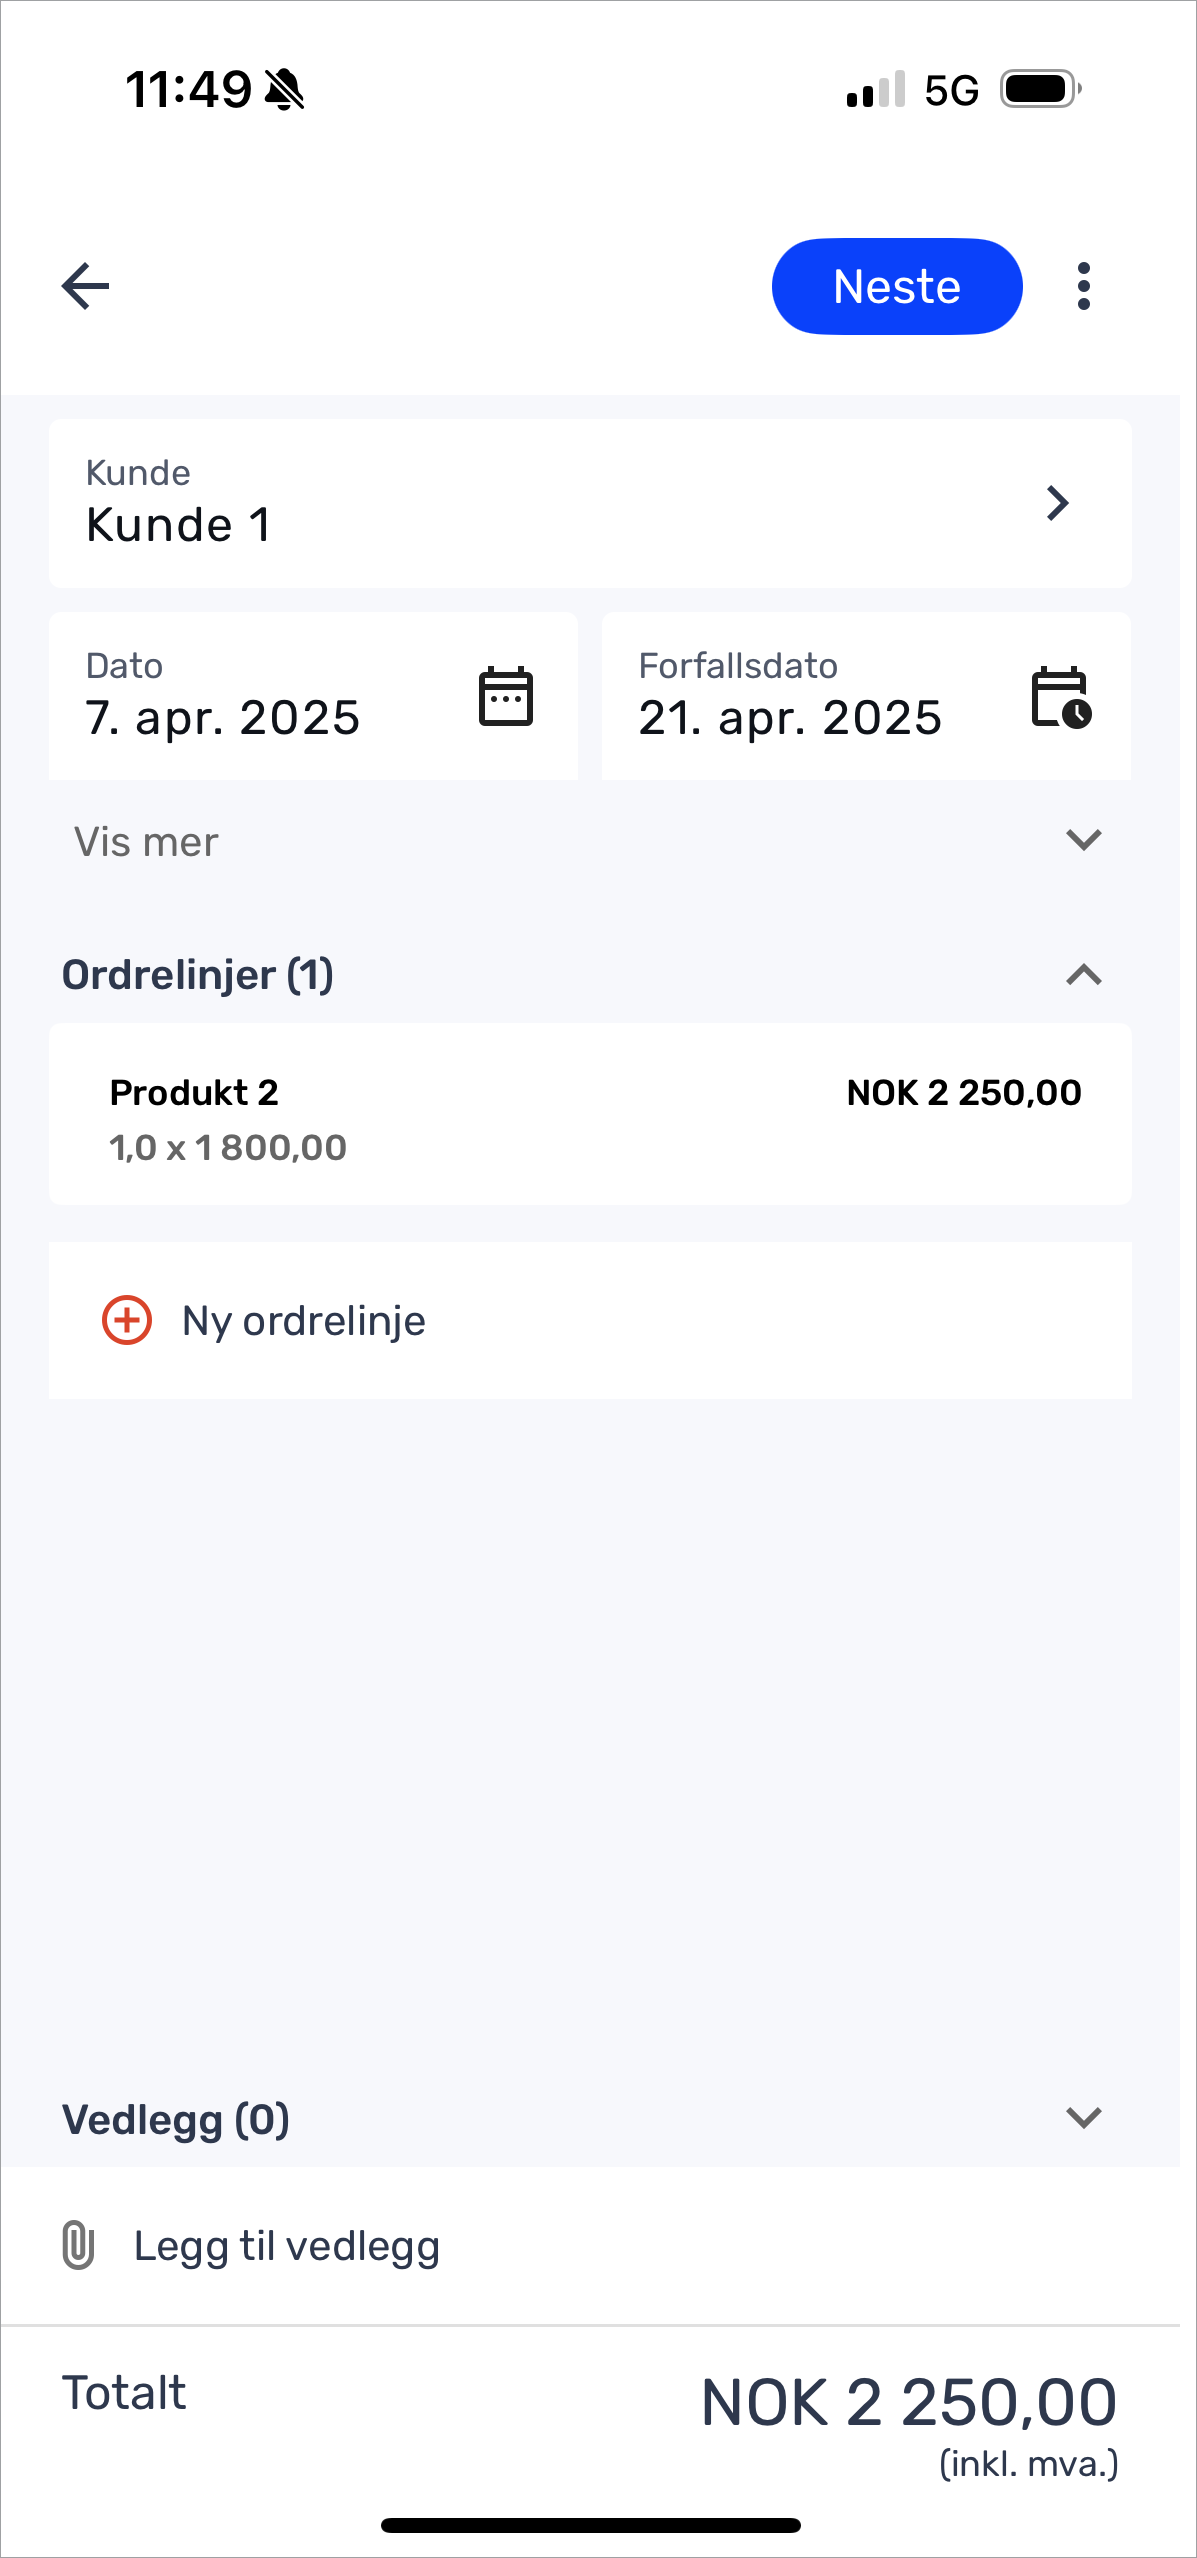Tap the cellular signal bars icon
This screenshot has height=2558, width=1197.
[x=876, y=89]
